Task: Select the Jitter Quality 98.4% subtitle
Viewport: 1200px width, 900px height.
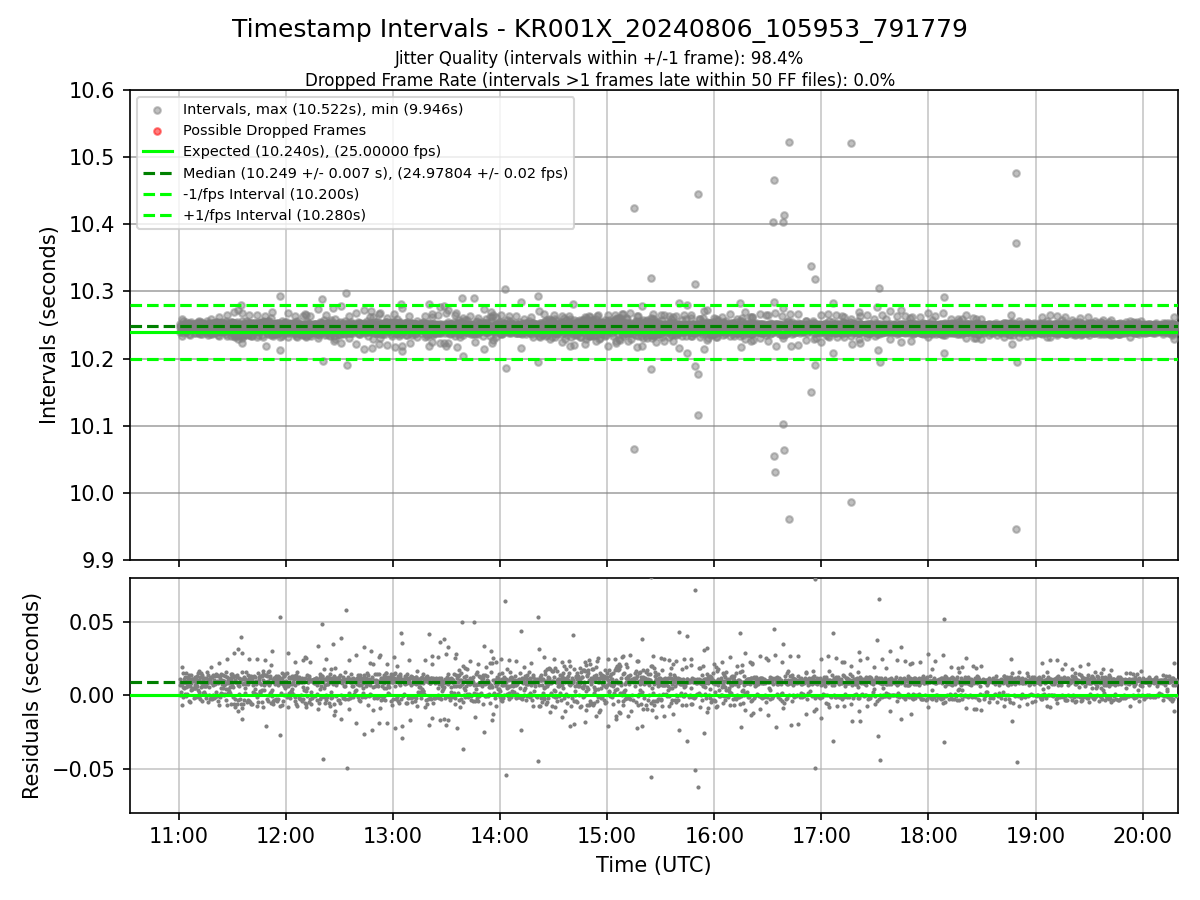Action: click(599, 59)
